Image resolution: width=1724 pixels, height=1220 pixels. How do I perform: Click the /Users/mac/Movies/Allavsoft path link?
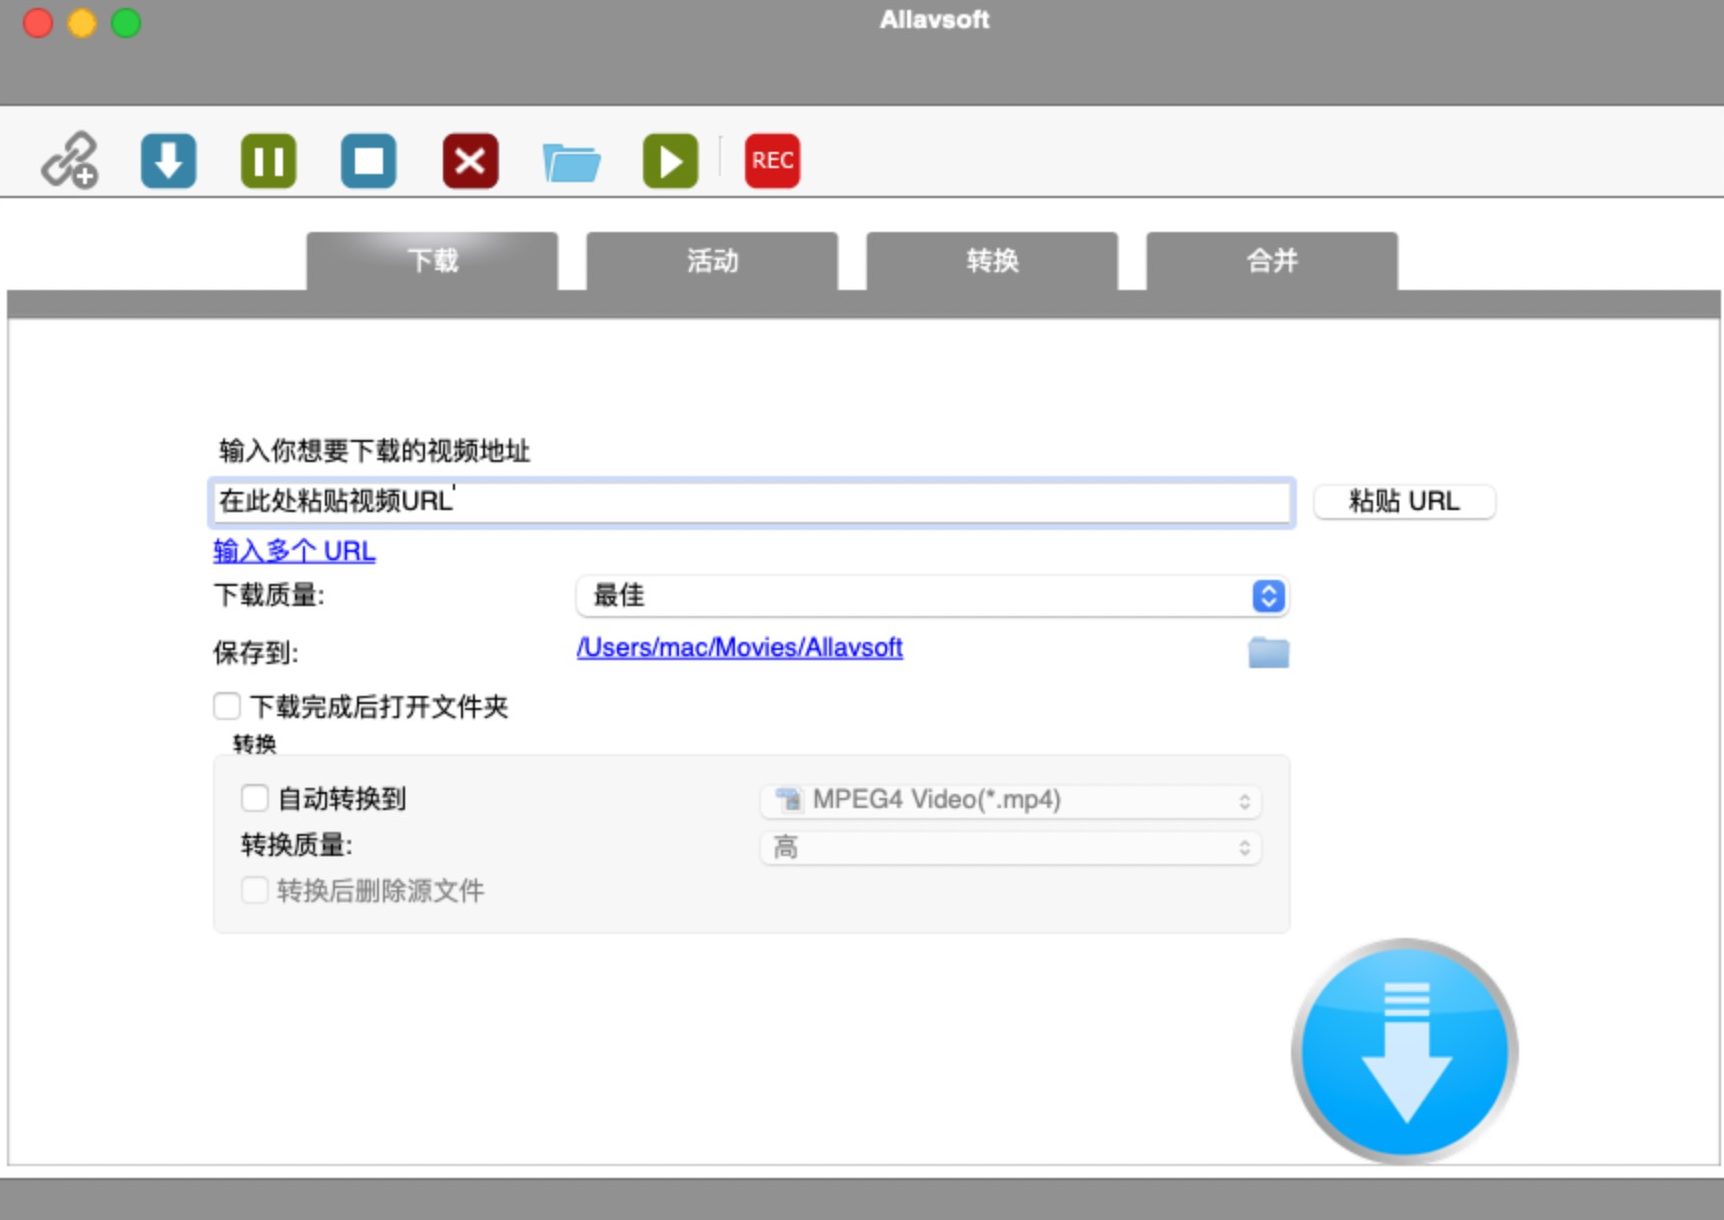740,647
